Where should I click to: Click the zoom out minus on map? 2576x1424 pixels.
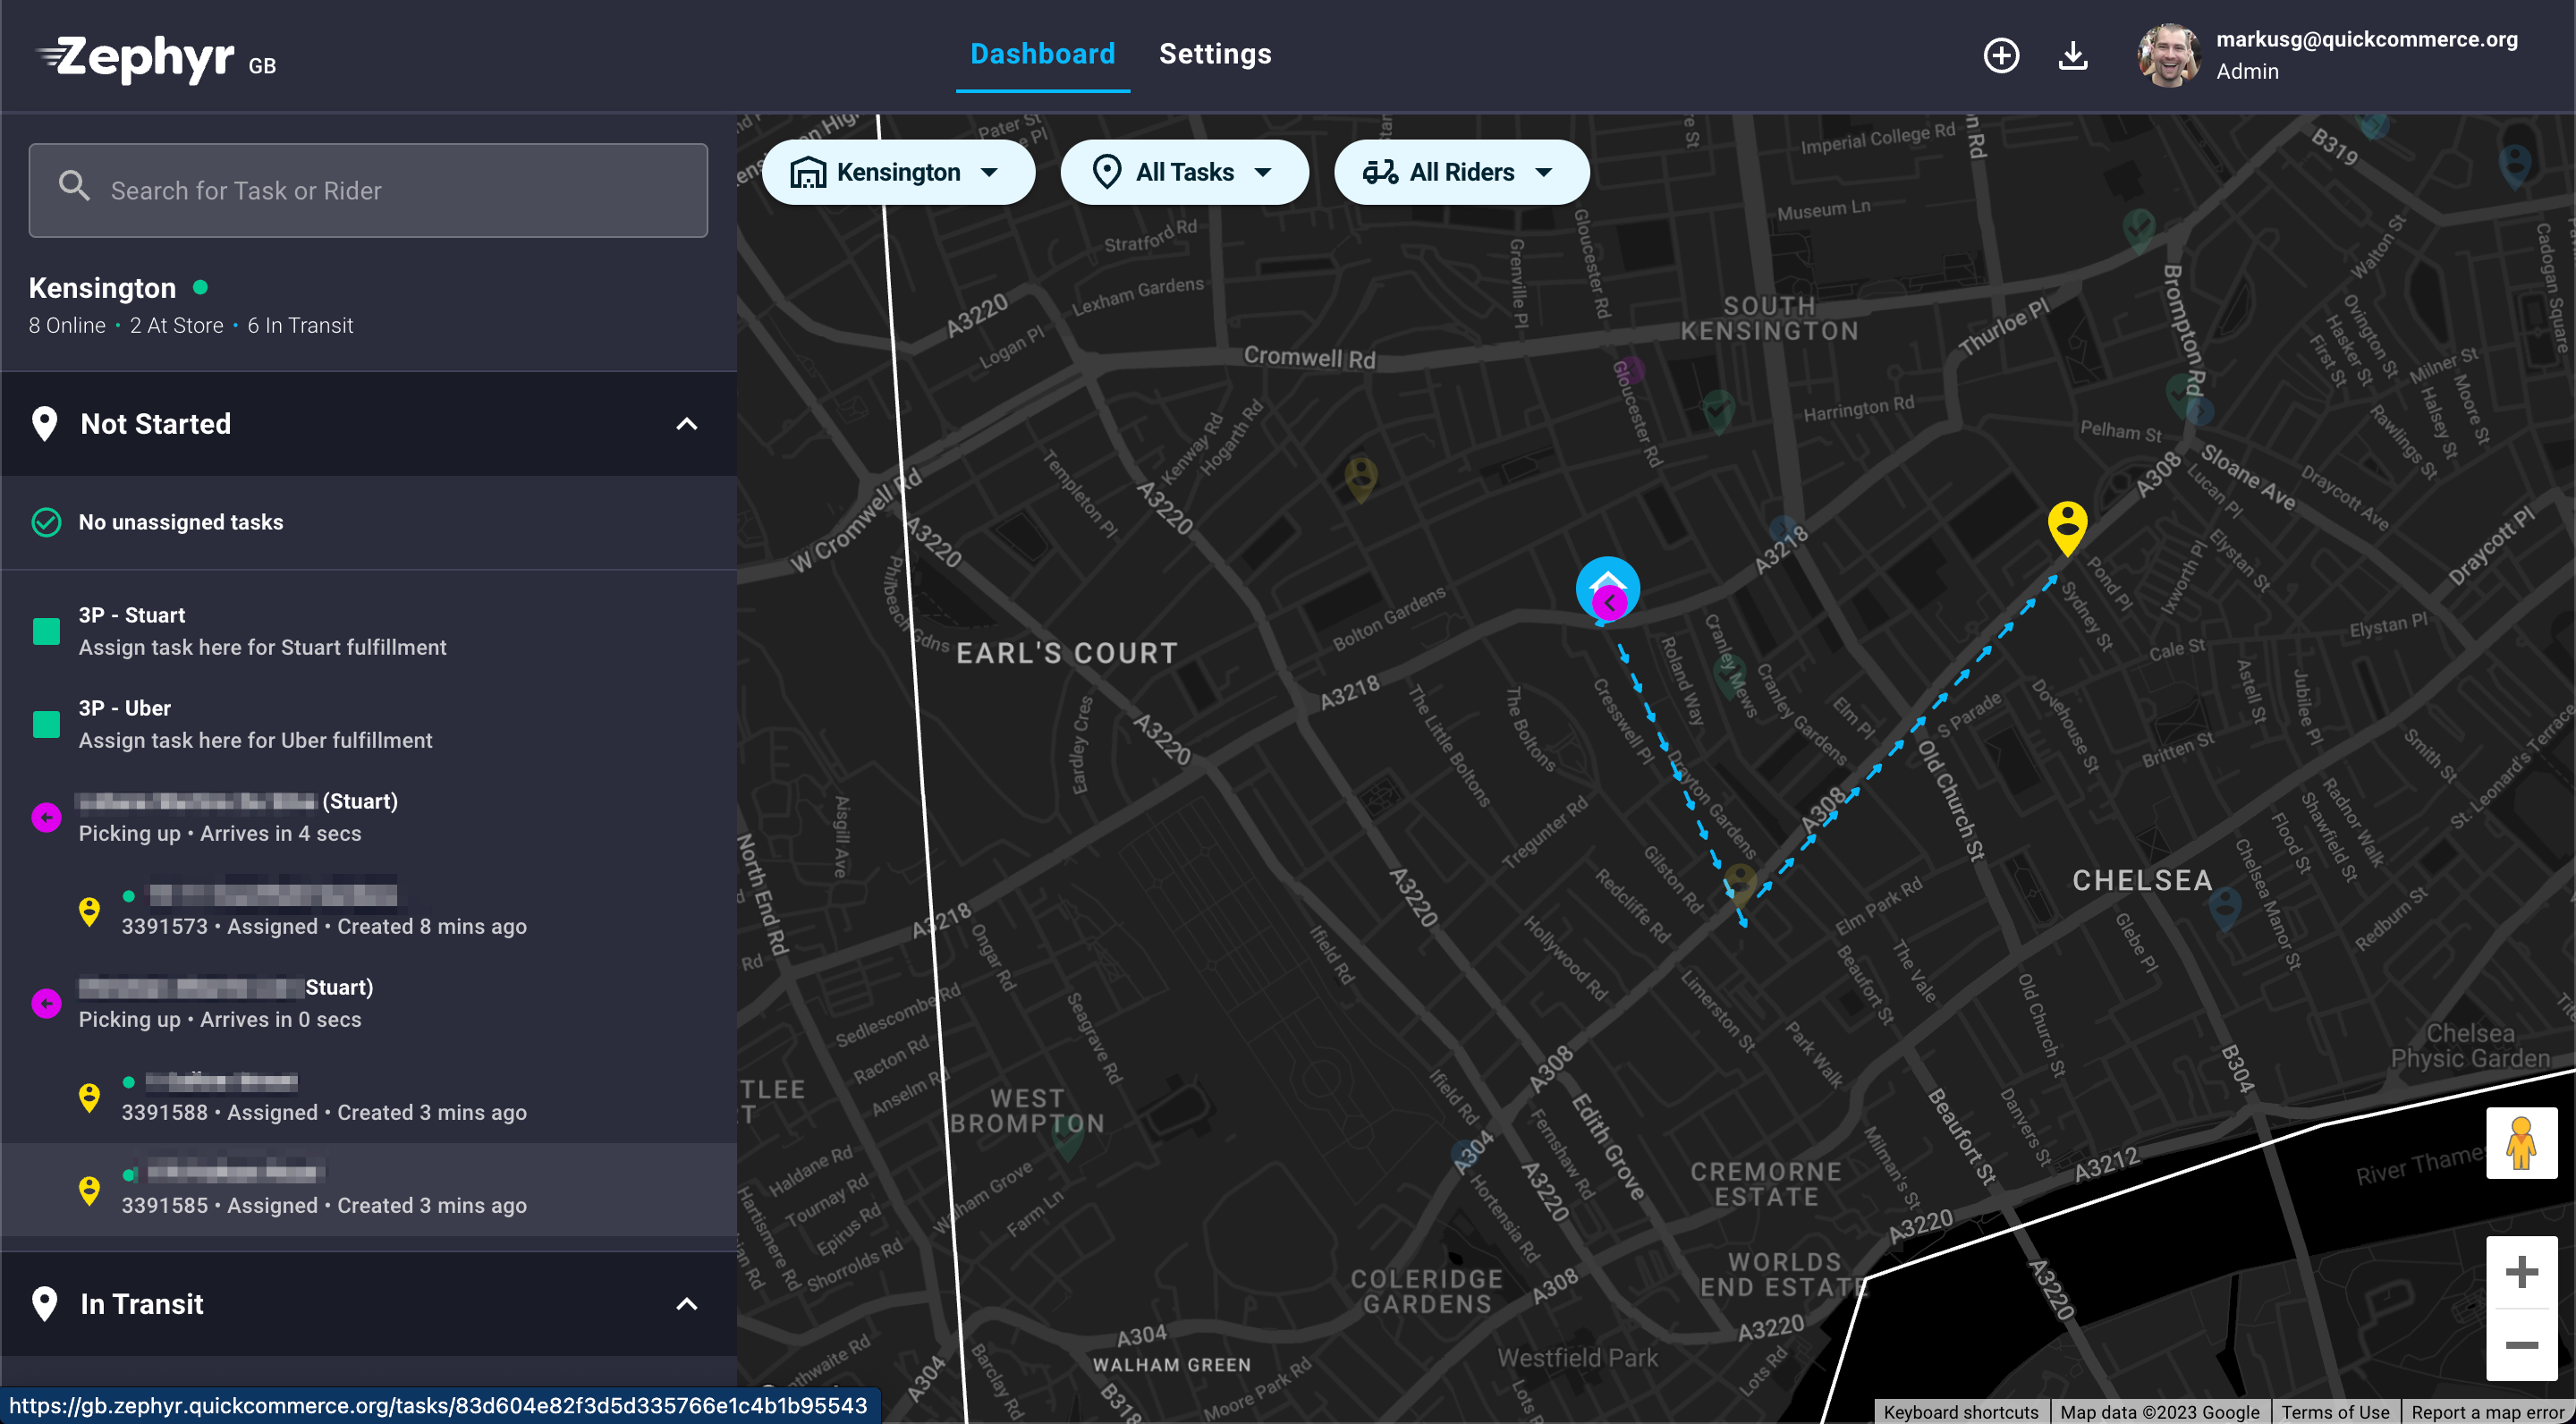tap(2521, 1345)
